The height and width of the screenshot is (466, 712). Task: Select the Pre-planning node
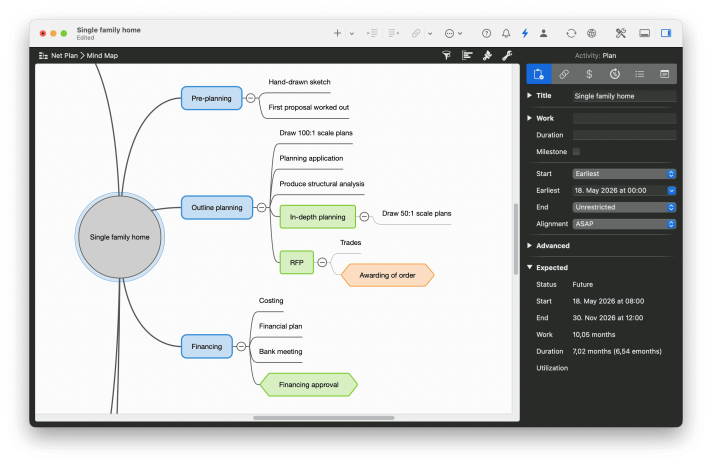[212, 98]
